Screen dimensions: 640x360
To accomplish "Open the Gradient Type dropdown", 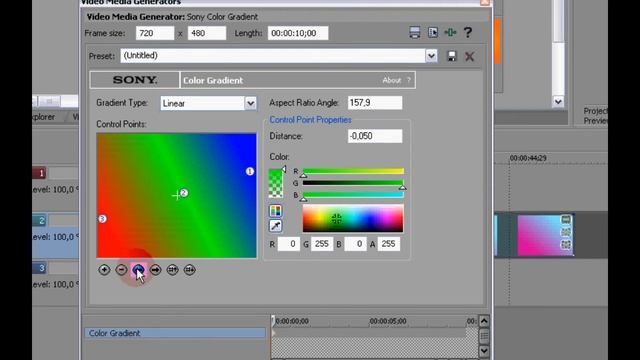I will point(250,103).
